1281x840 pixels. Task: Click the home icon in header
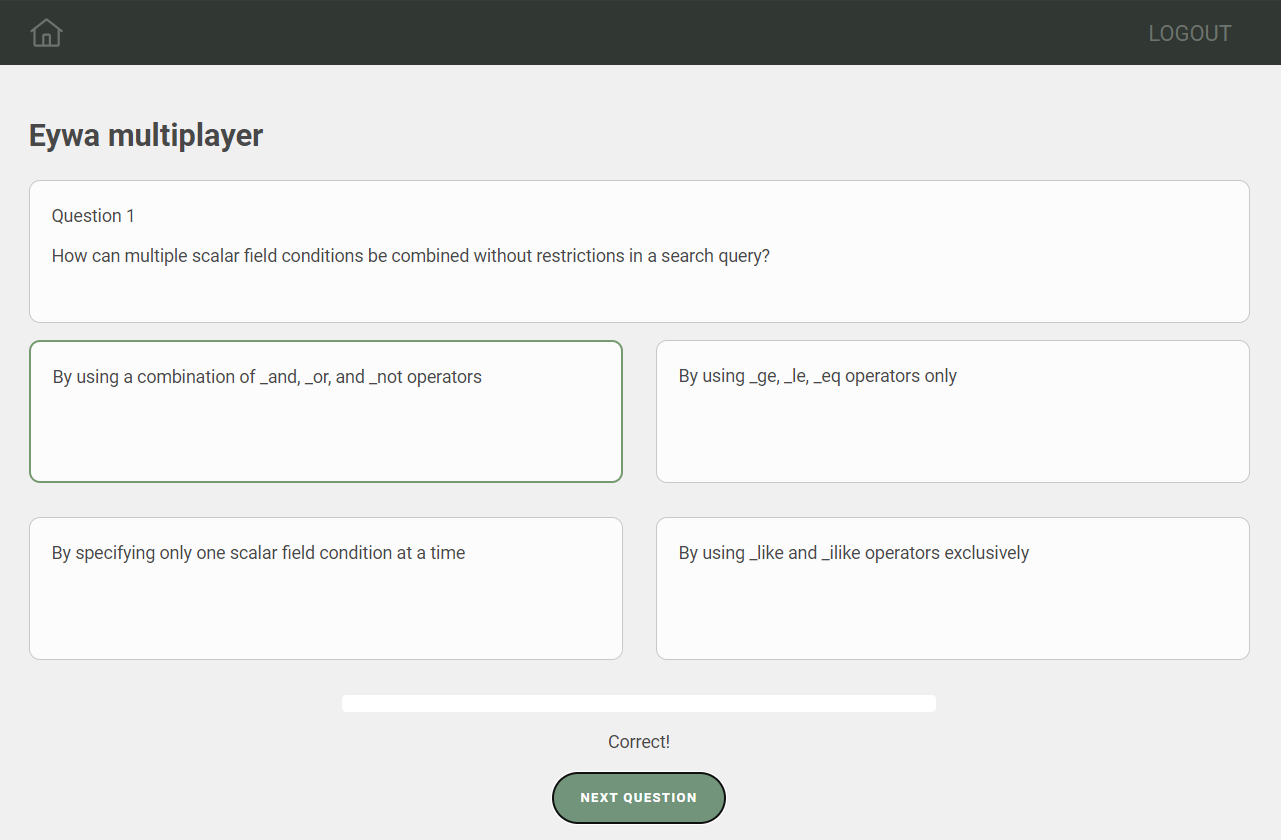pos(46,33)
